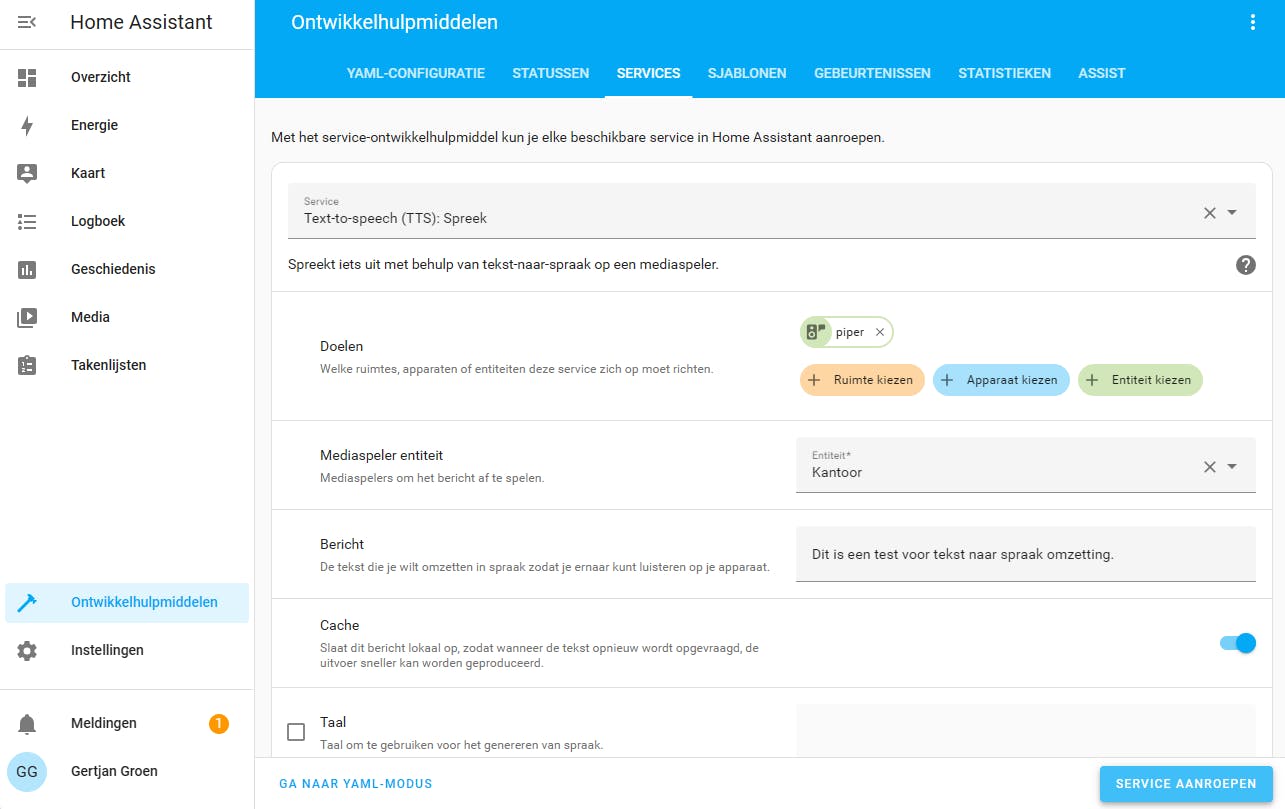Image resolution: width=1285 pixels, height=809 pixels.
Task: Click the empty Taal input field
Action: tap(1025, 731)
